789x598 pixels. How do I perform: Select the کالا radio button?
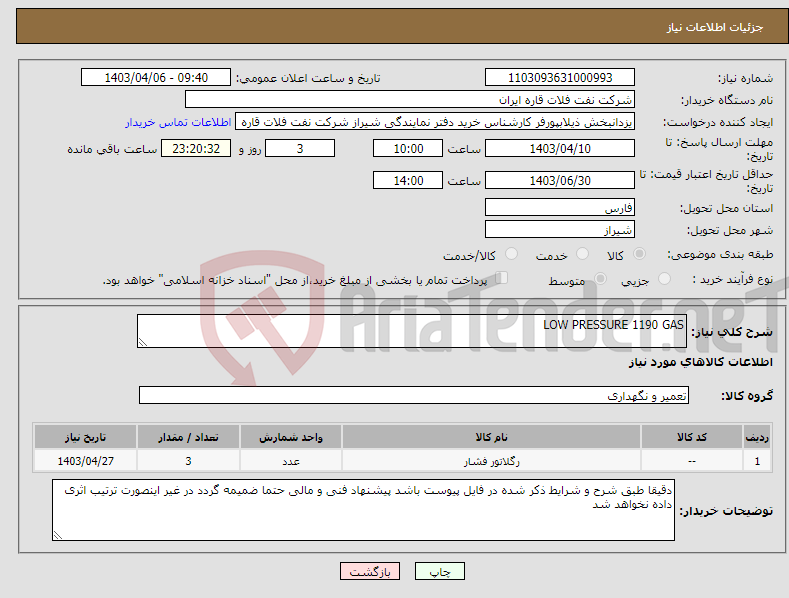pyautogui.click(x=639, y=254)
